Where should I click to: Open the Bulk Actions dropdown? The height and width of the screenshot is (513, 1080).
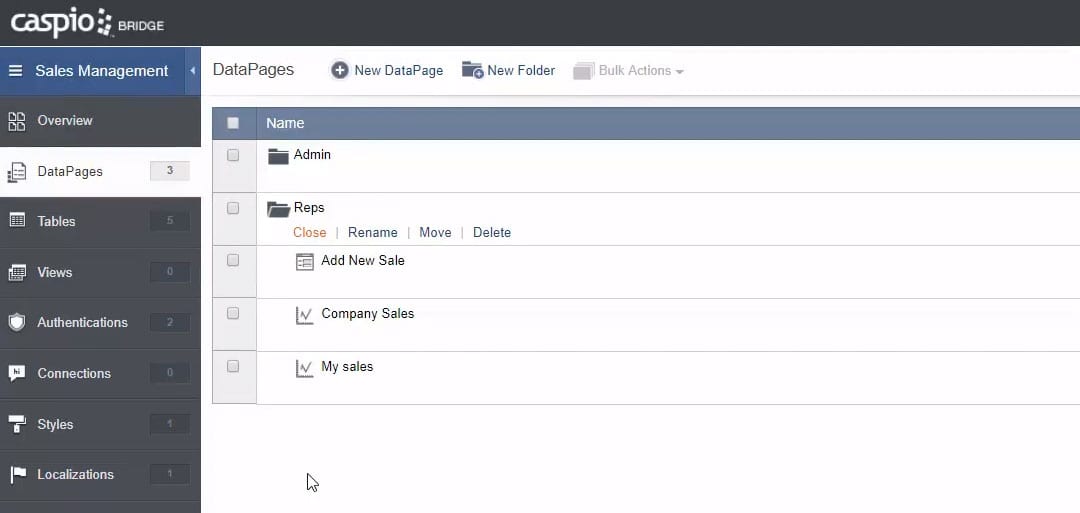(629, 71)
